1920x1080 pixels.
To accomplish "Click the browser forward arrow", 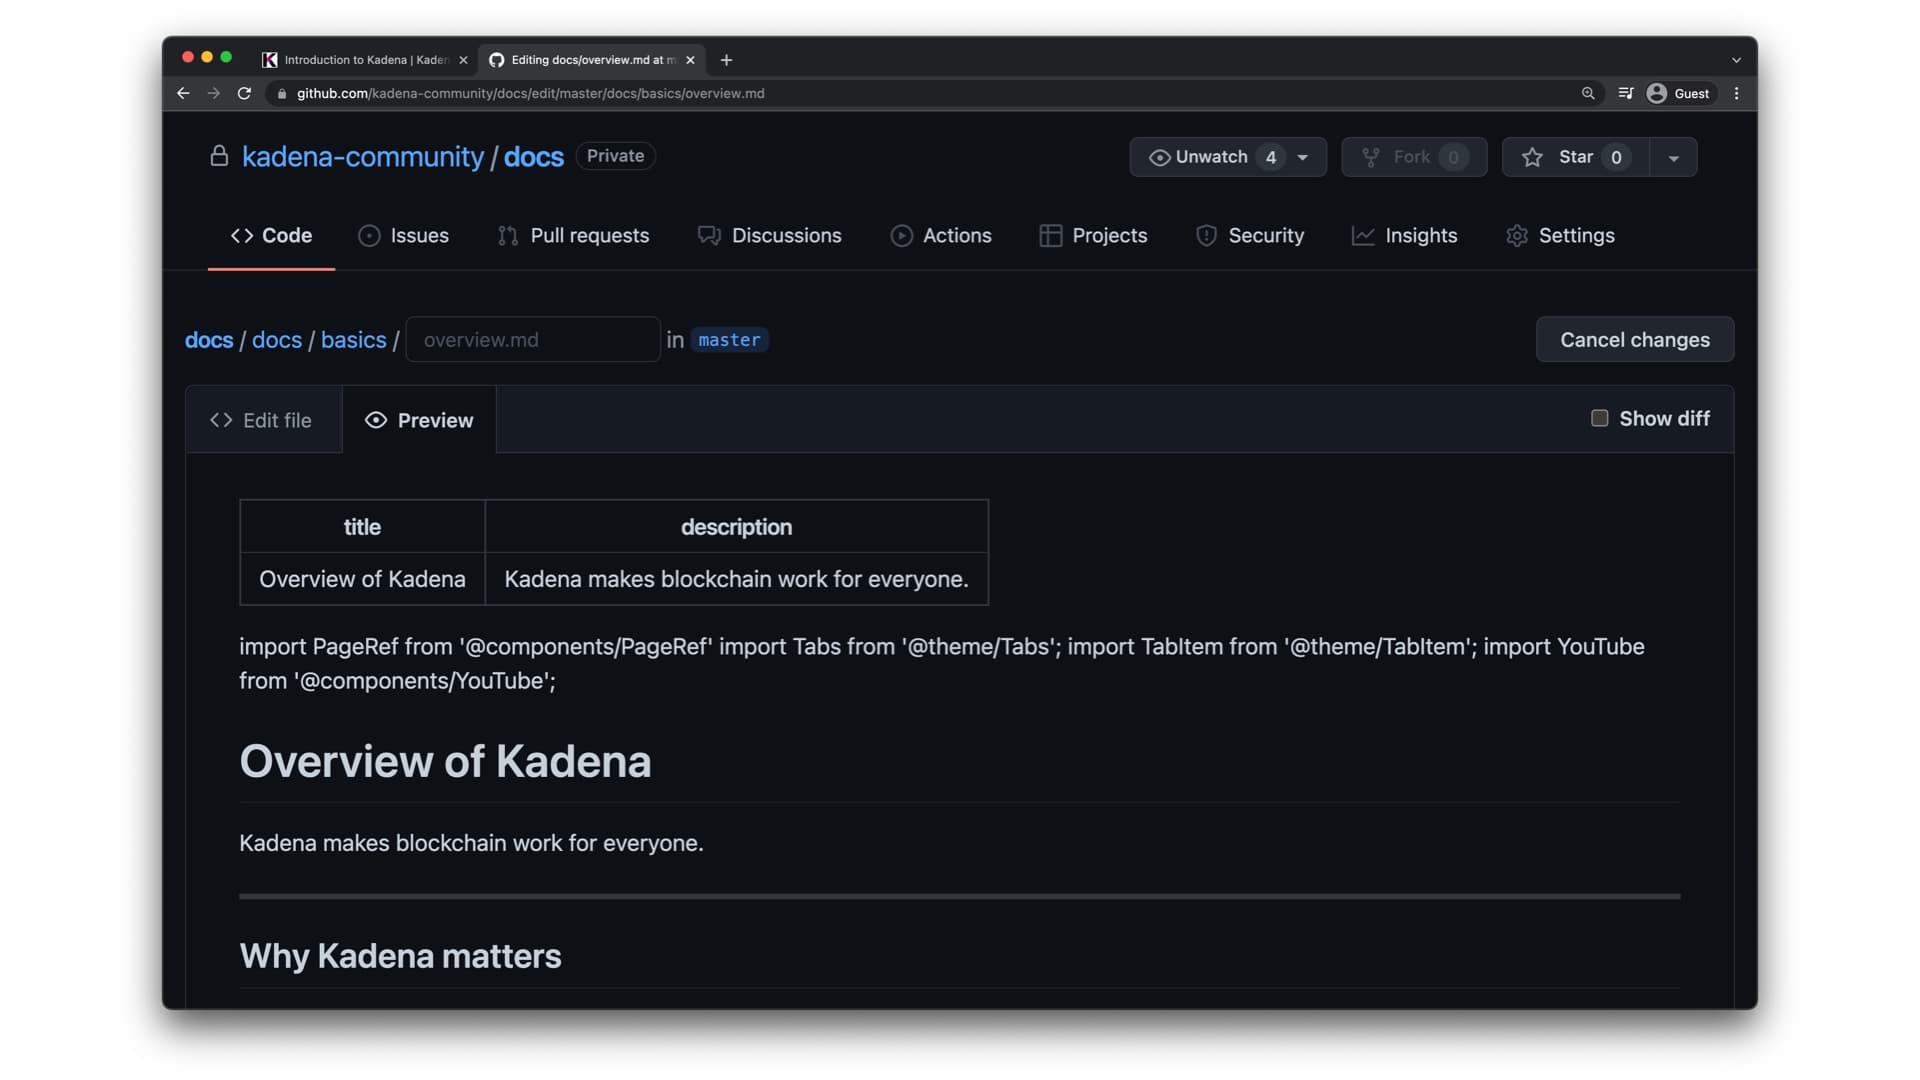I will tap(213, 93).
